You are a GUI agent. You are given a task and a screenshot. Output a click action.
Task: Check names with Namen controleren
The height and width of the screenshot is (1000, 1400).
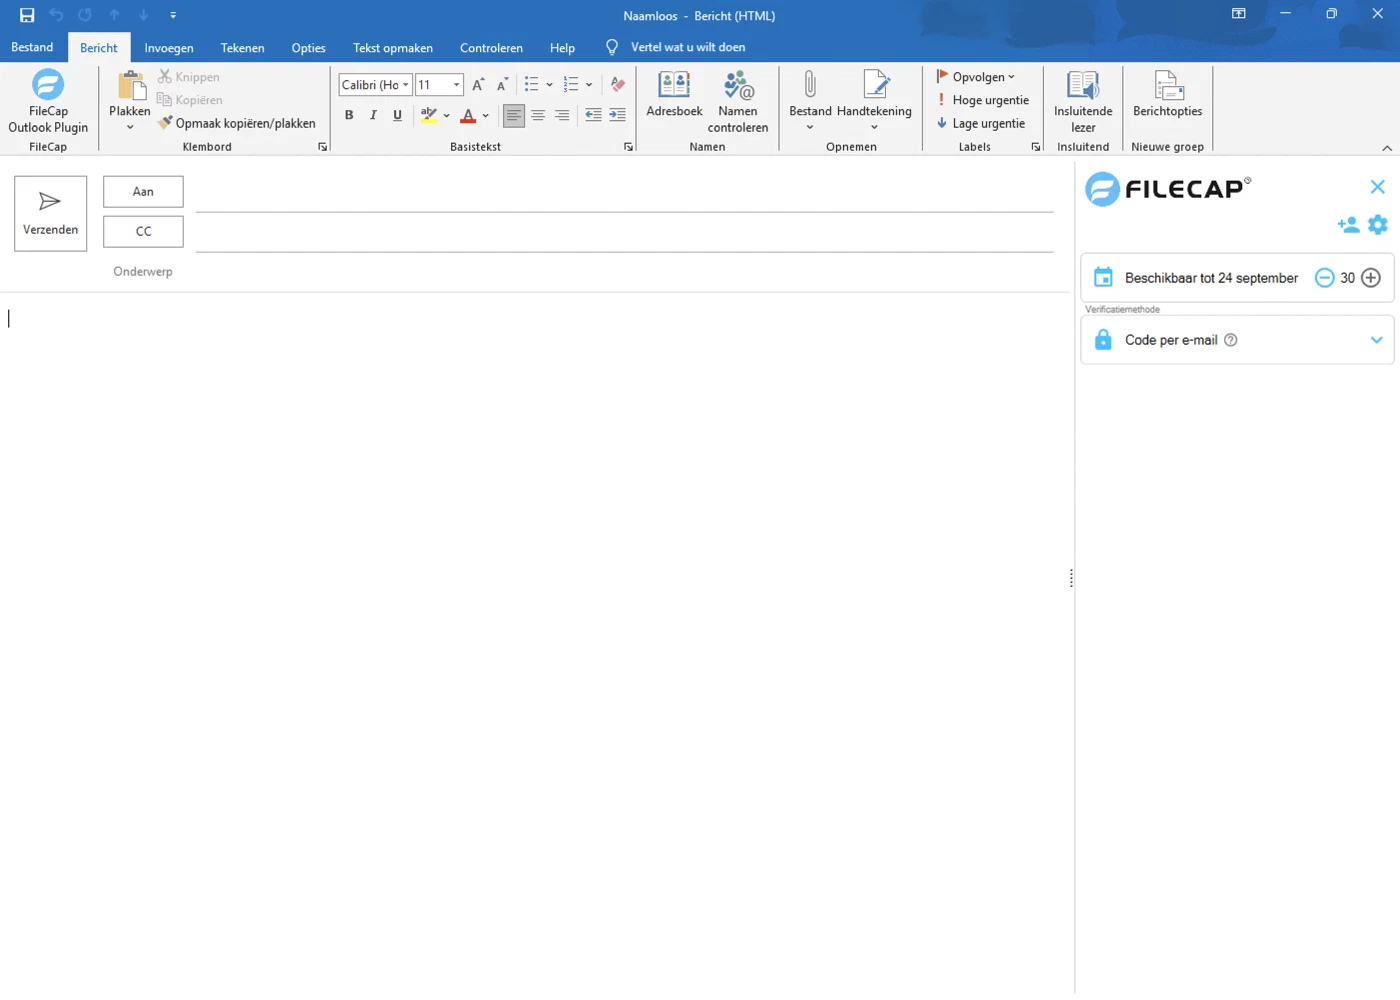738,101
